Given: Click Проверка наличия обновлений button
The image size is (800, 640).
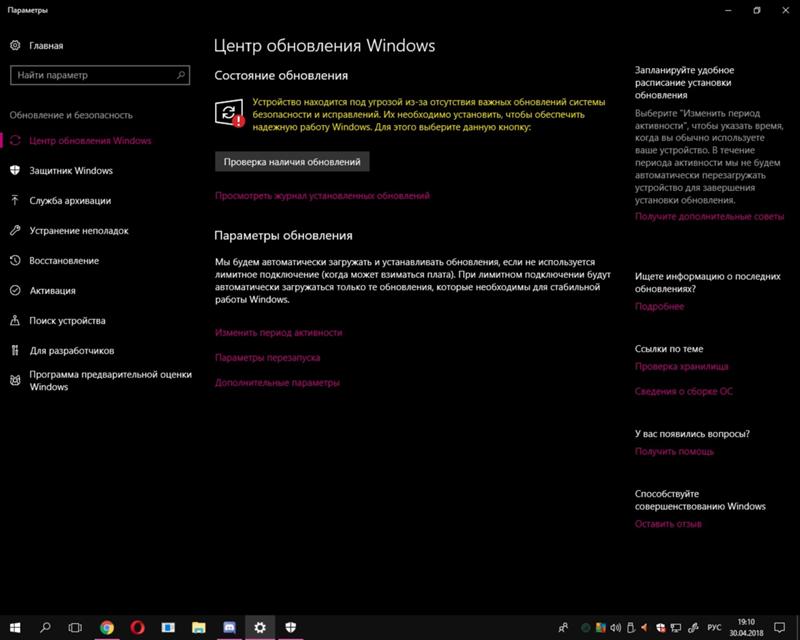Looking at the screenshot, I should [x=292, y=162].
